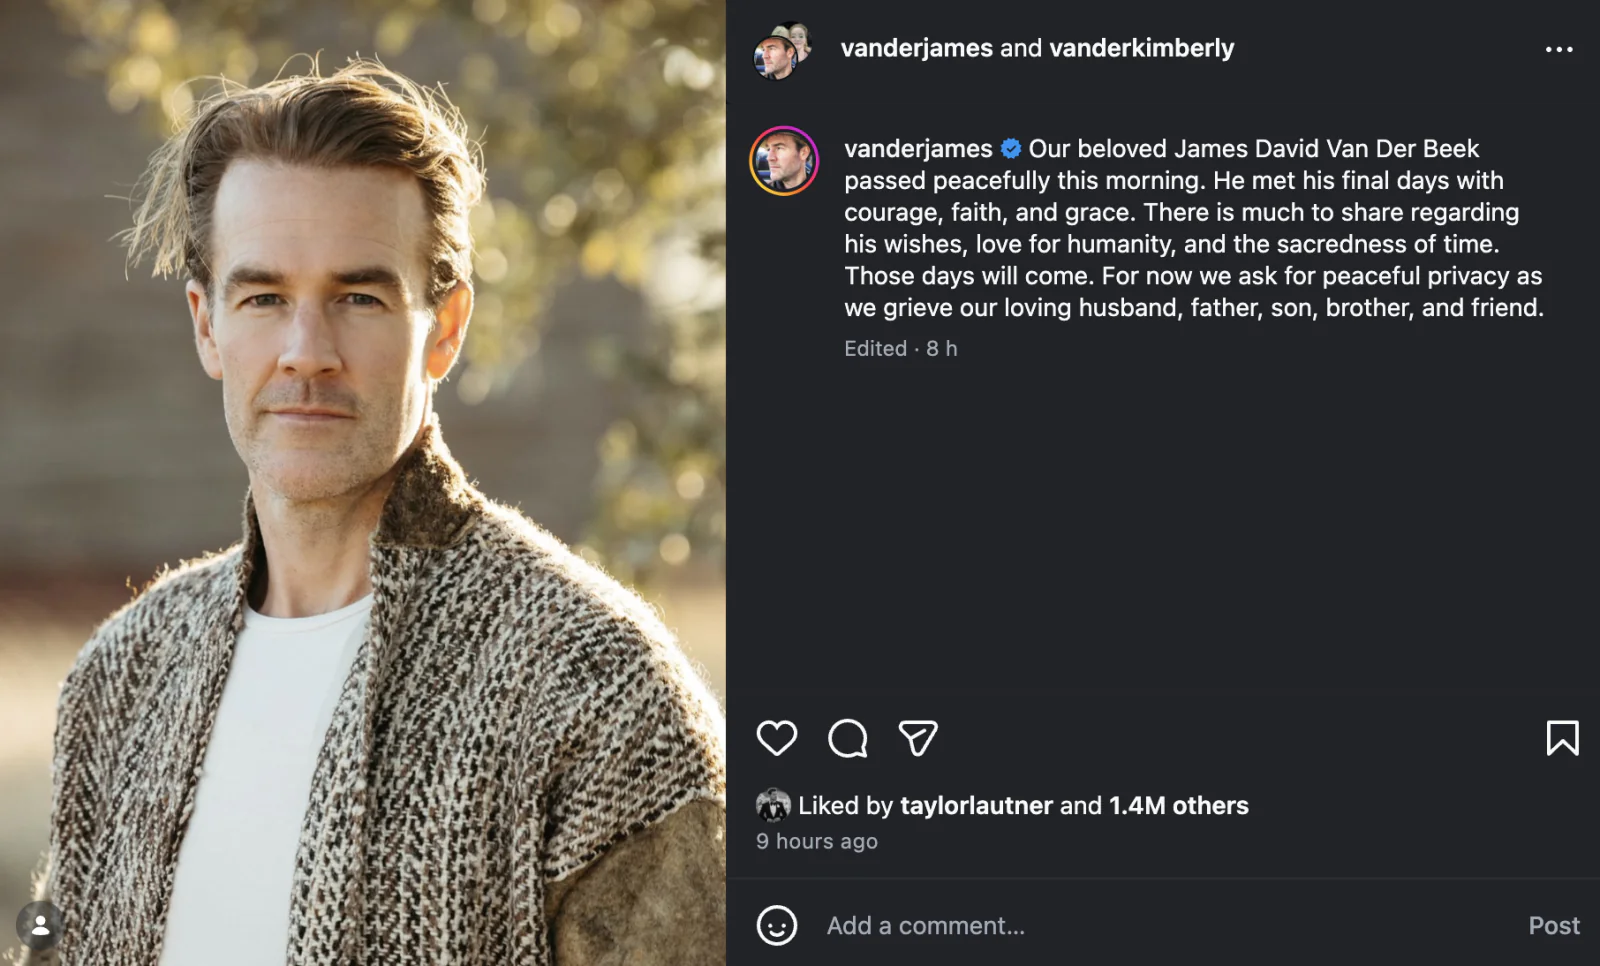View the list of 1.4M likers
This screenshot has width=1600, height=966.
click(x=1178, y=805)
